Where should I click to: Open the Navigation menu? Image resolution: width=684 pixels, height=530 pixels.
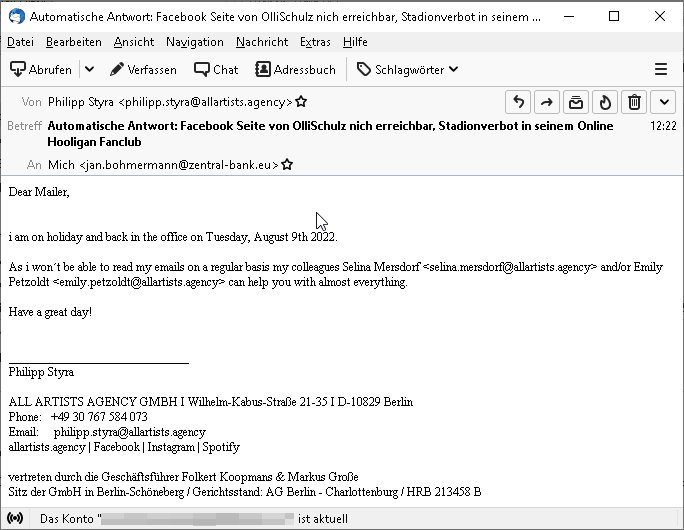(x=195, y=42)
